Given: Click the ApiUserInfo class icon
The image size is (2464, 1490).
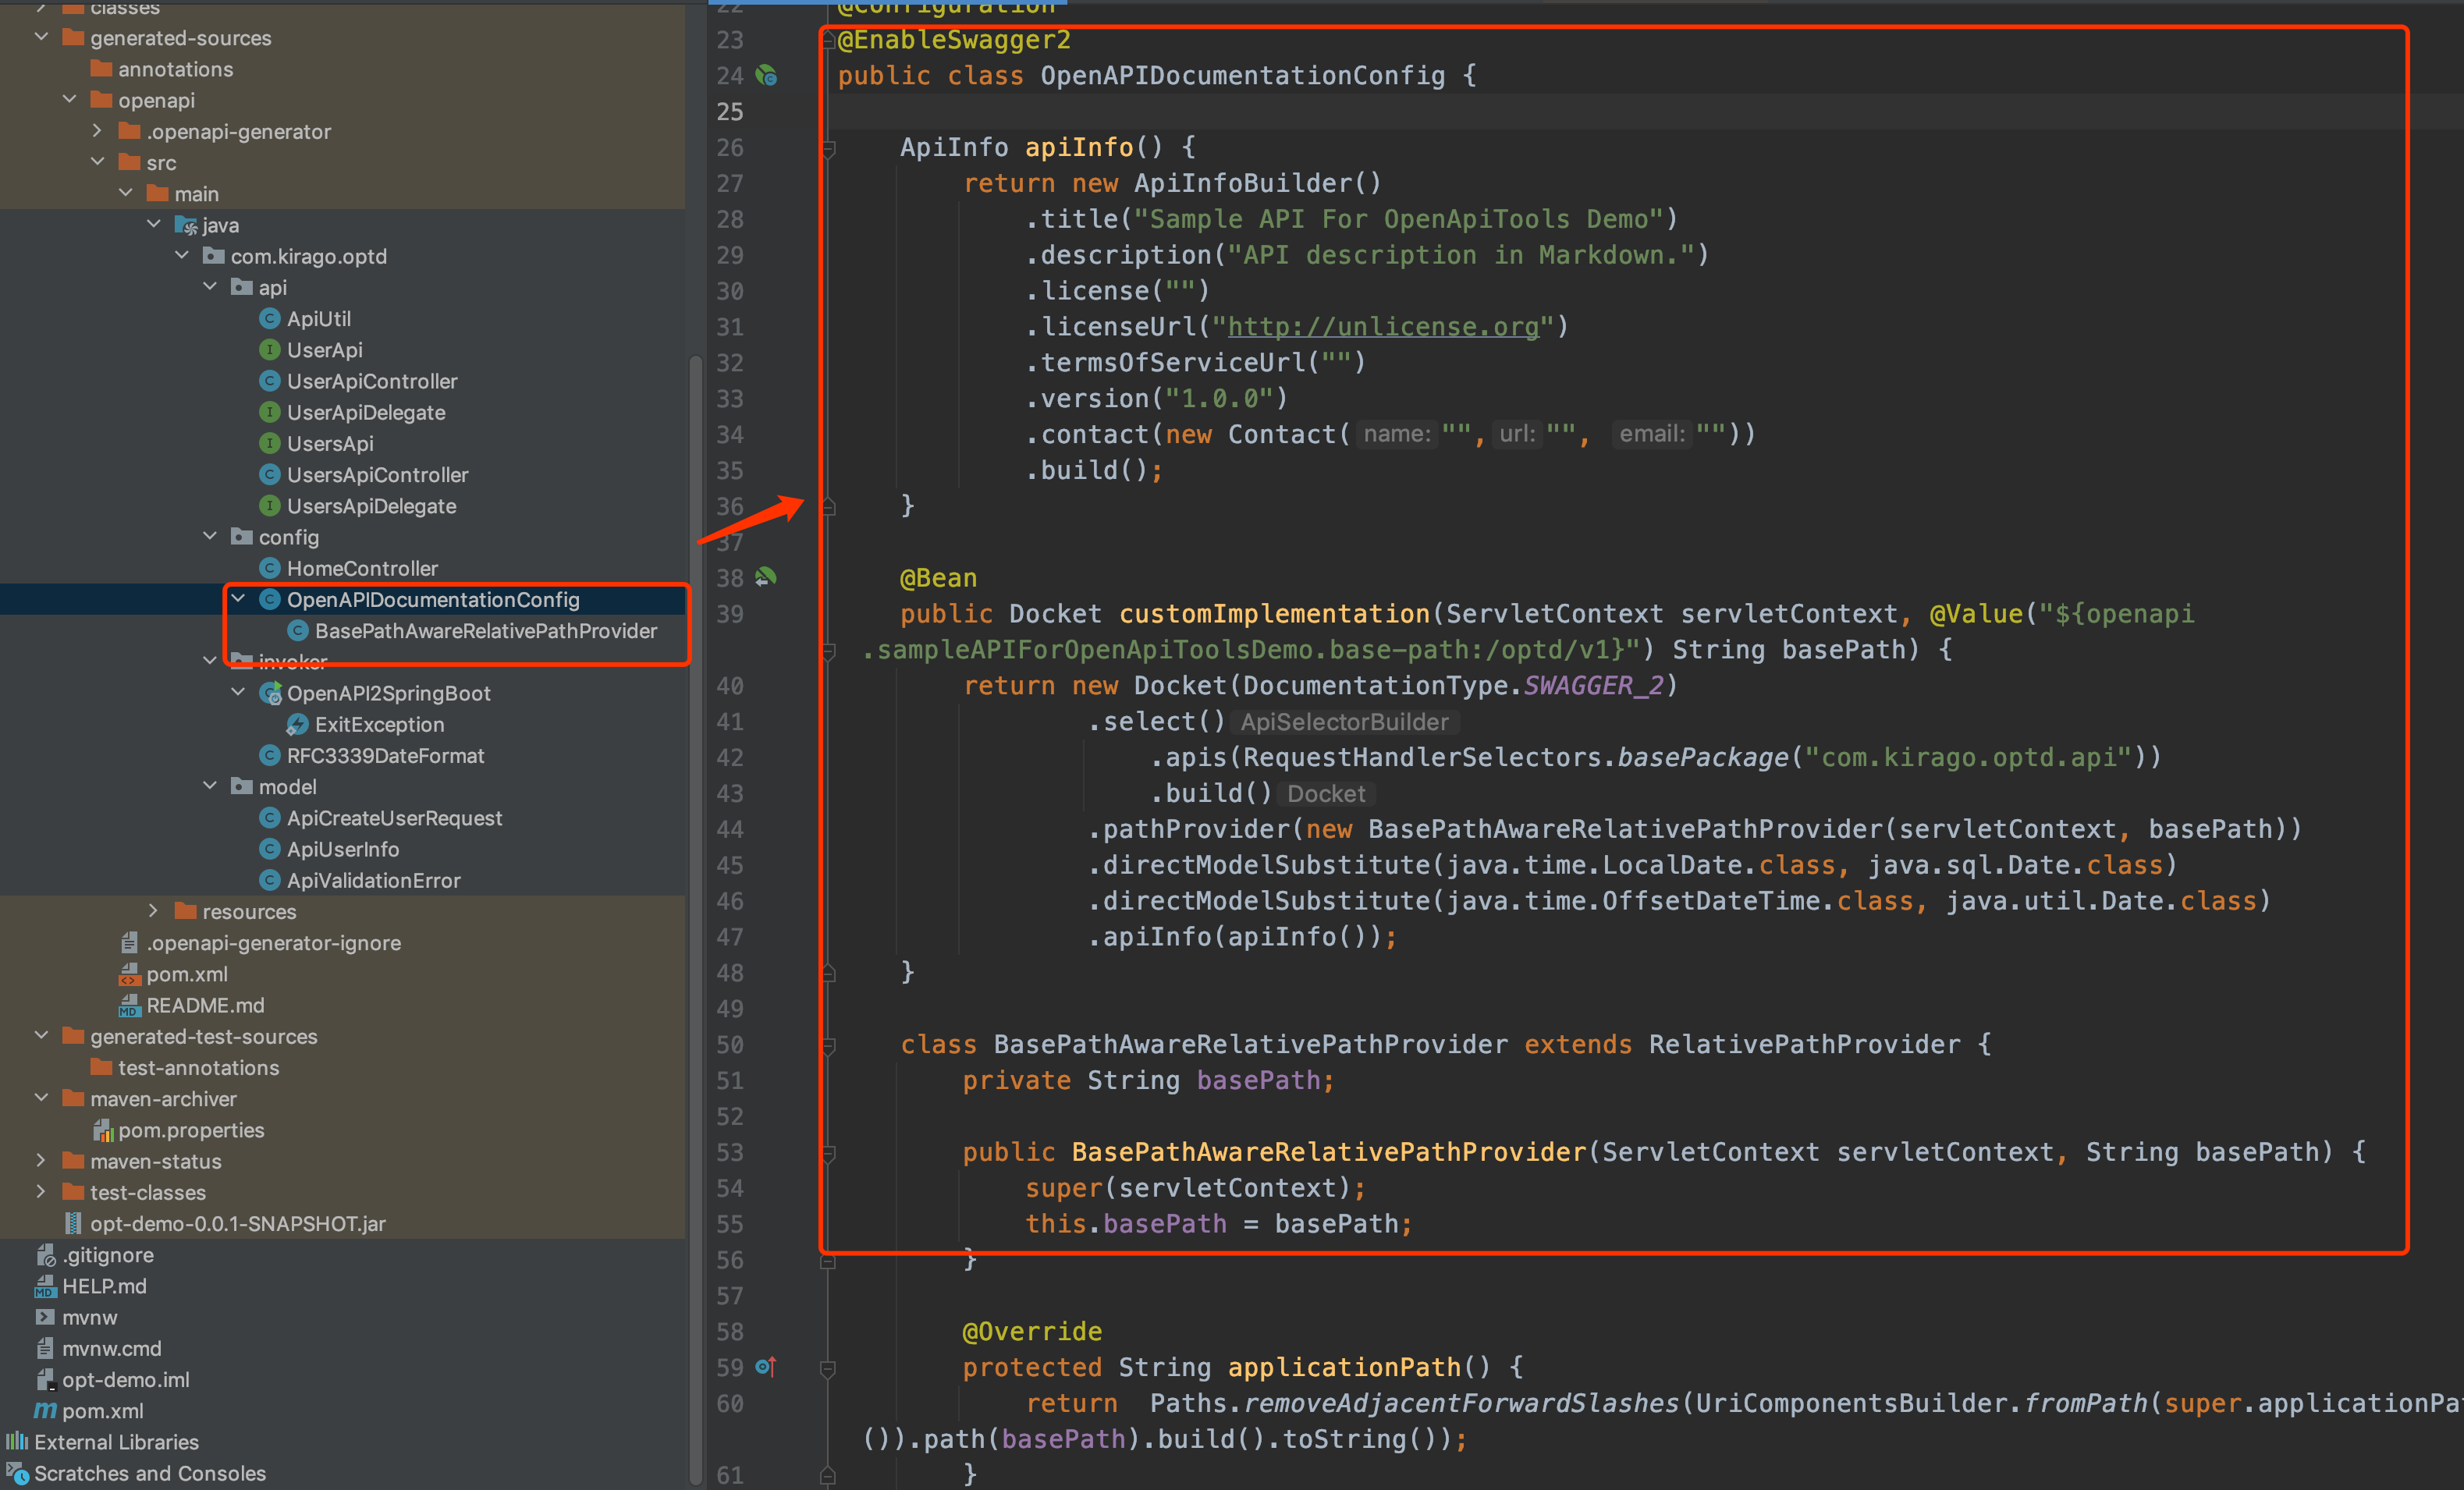Looking at the screenshot, I should 269,849.
